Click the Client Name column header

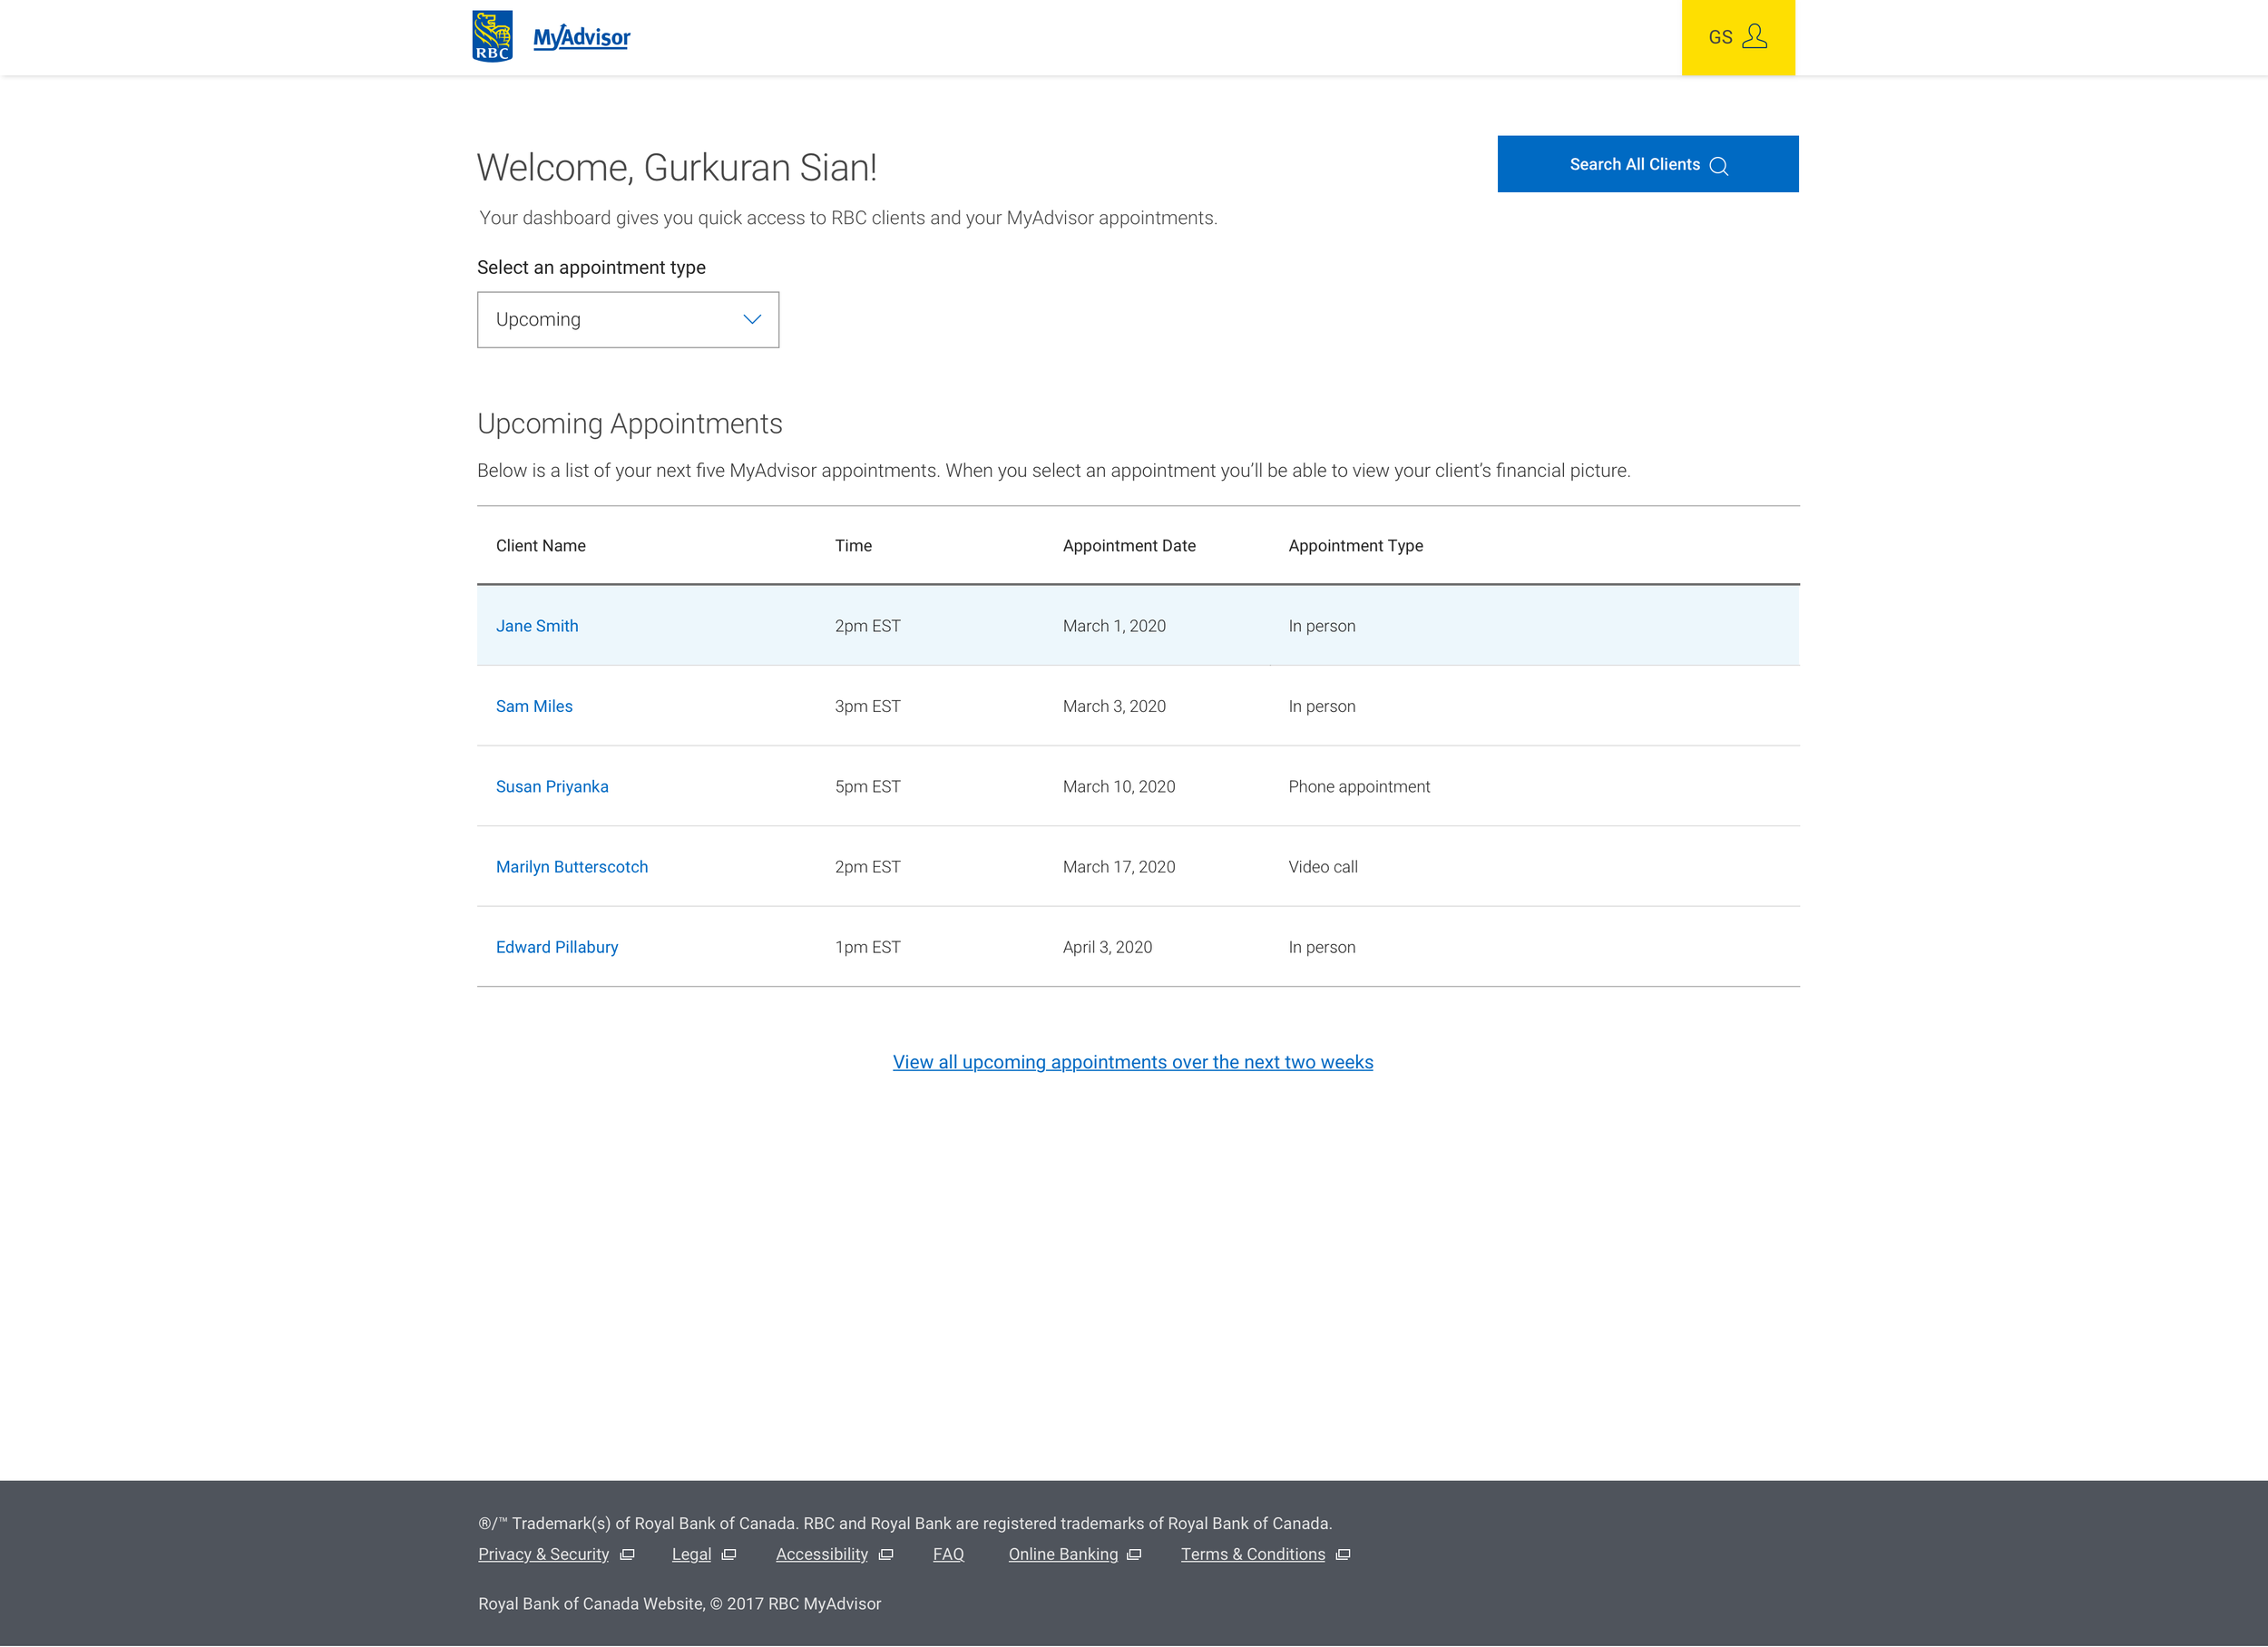541,546
